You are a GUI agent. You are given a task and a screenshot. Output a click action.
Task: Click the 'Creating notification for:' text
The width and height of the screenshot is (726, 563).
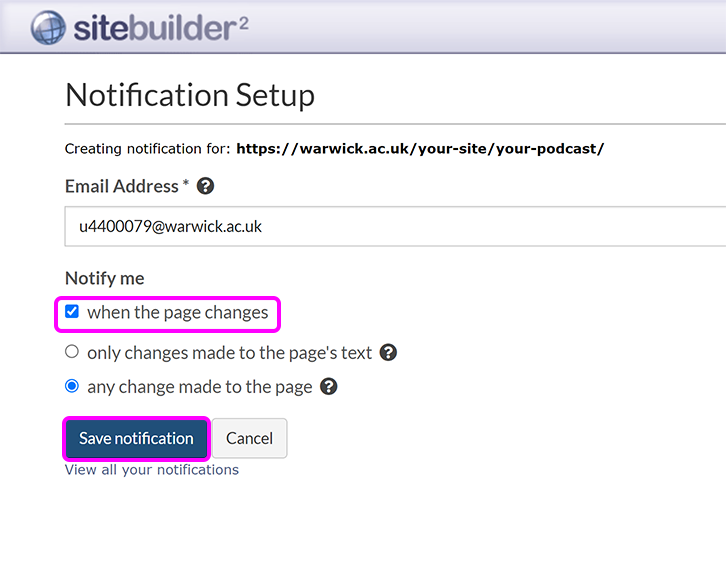tap(147, 149)
